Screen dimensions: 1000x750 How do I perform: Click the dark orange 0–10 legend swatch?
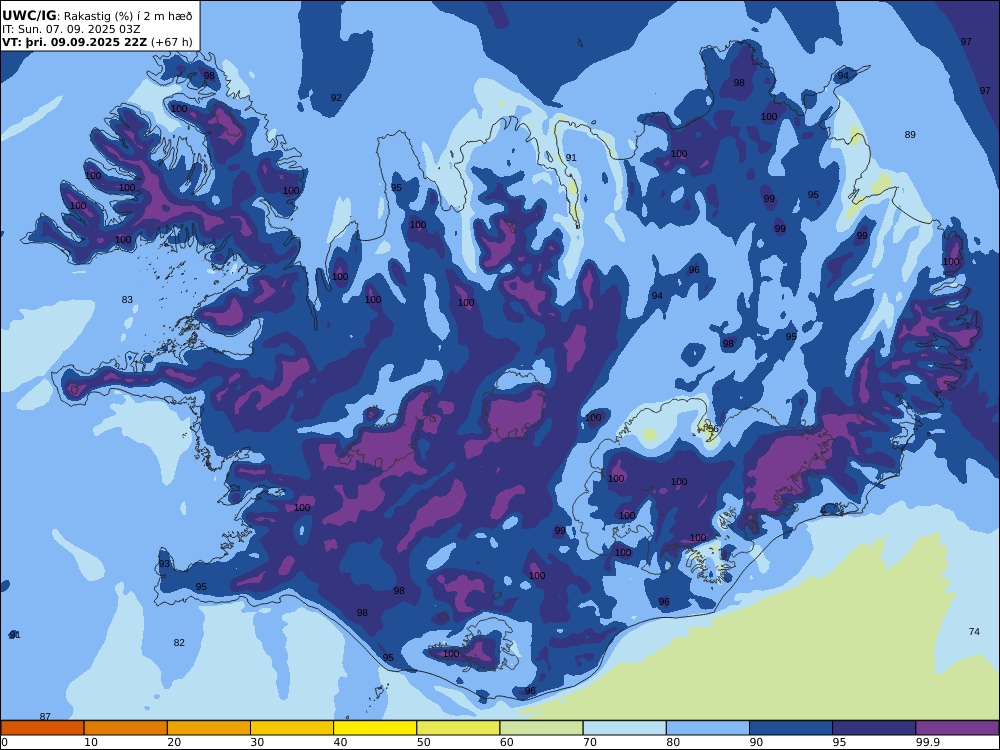[x=42, y=728]
